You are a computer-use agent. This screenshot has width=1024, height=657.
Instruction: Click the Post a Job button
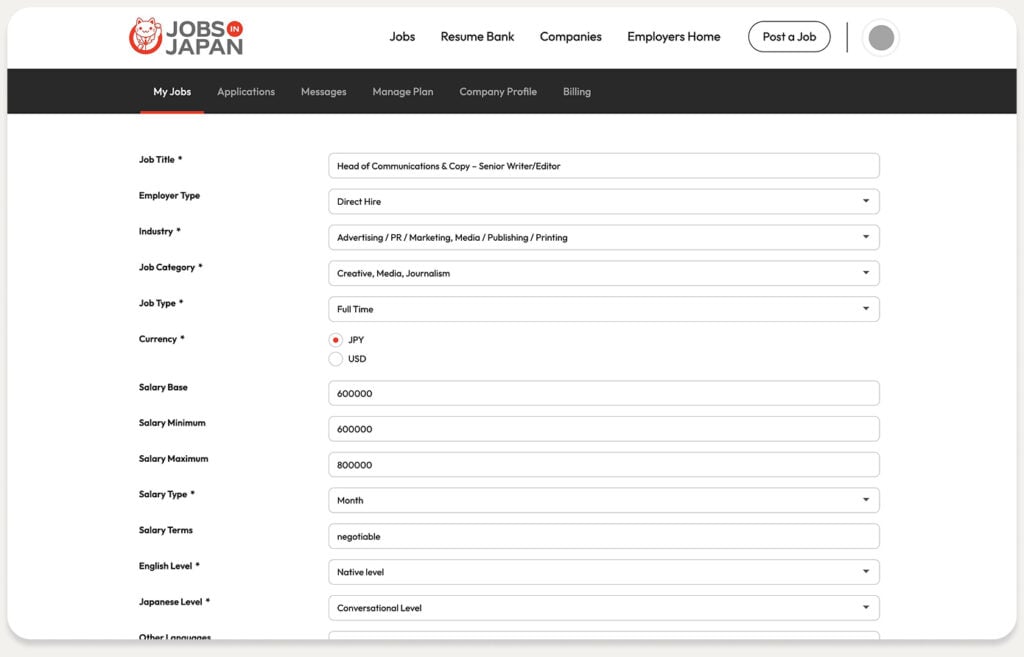tap(789, 37)
